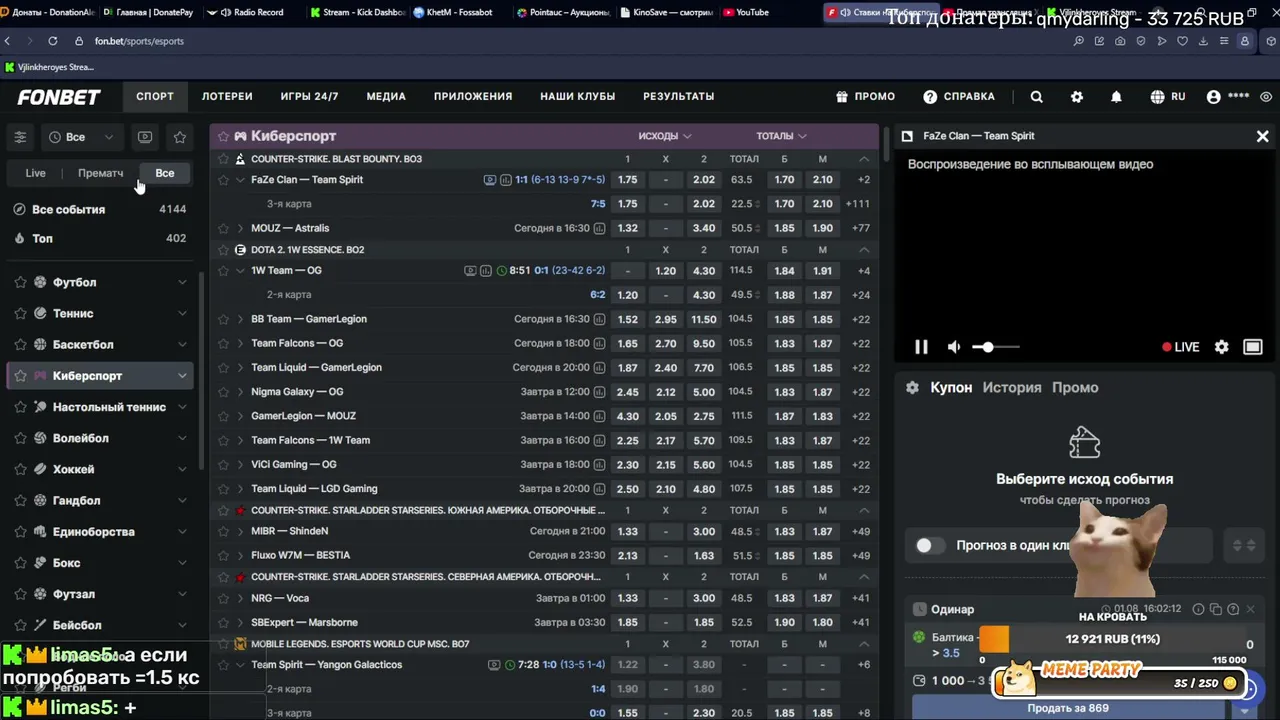
Task: Switch to the Live events tab
Action: pyautogui.click(x=35, y=173)
